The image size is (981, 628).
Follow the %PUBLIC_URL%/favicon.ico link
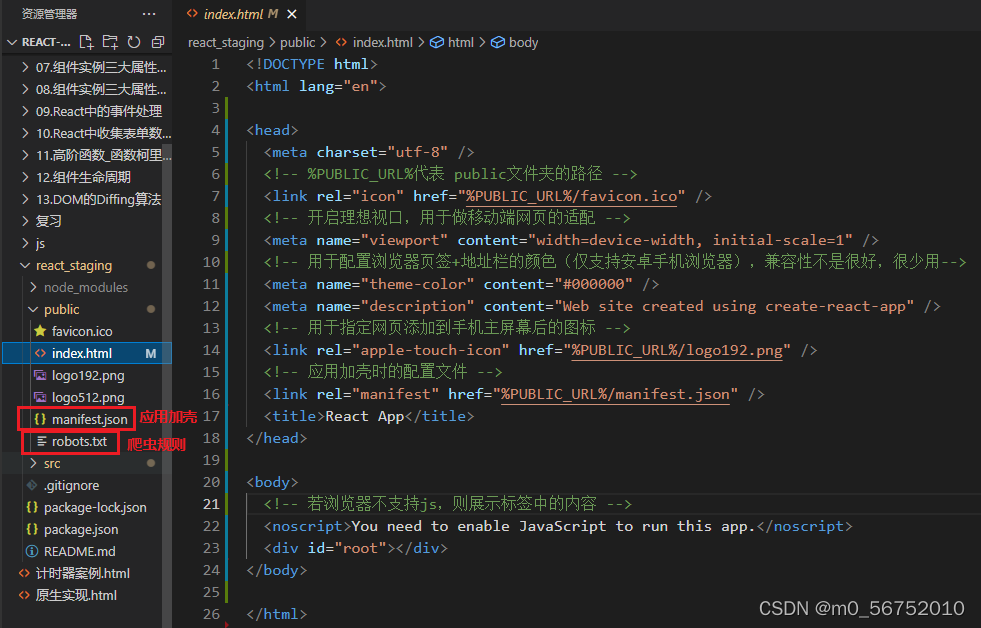point(571,196)
